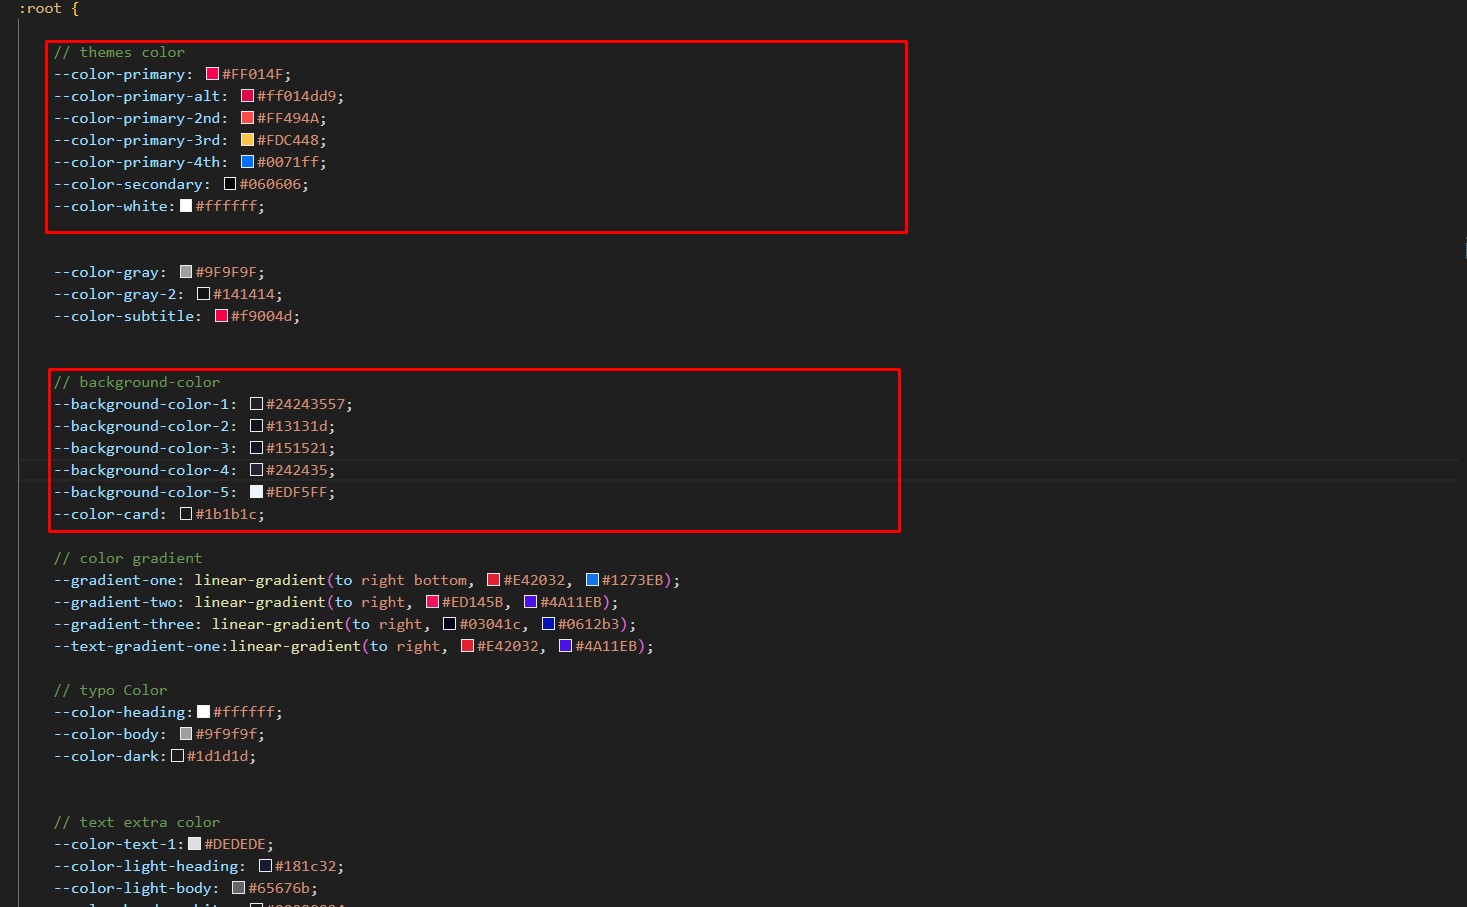The height and width of the screenshot is (907, 1467).
Task: Place cursor in the :root selector
Action: click(x=40, y=8)
